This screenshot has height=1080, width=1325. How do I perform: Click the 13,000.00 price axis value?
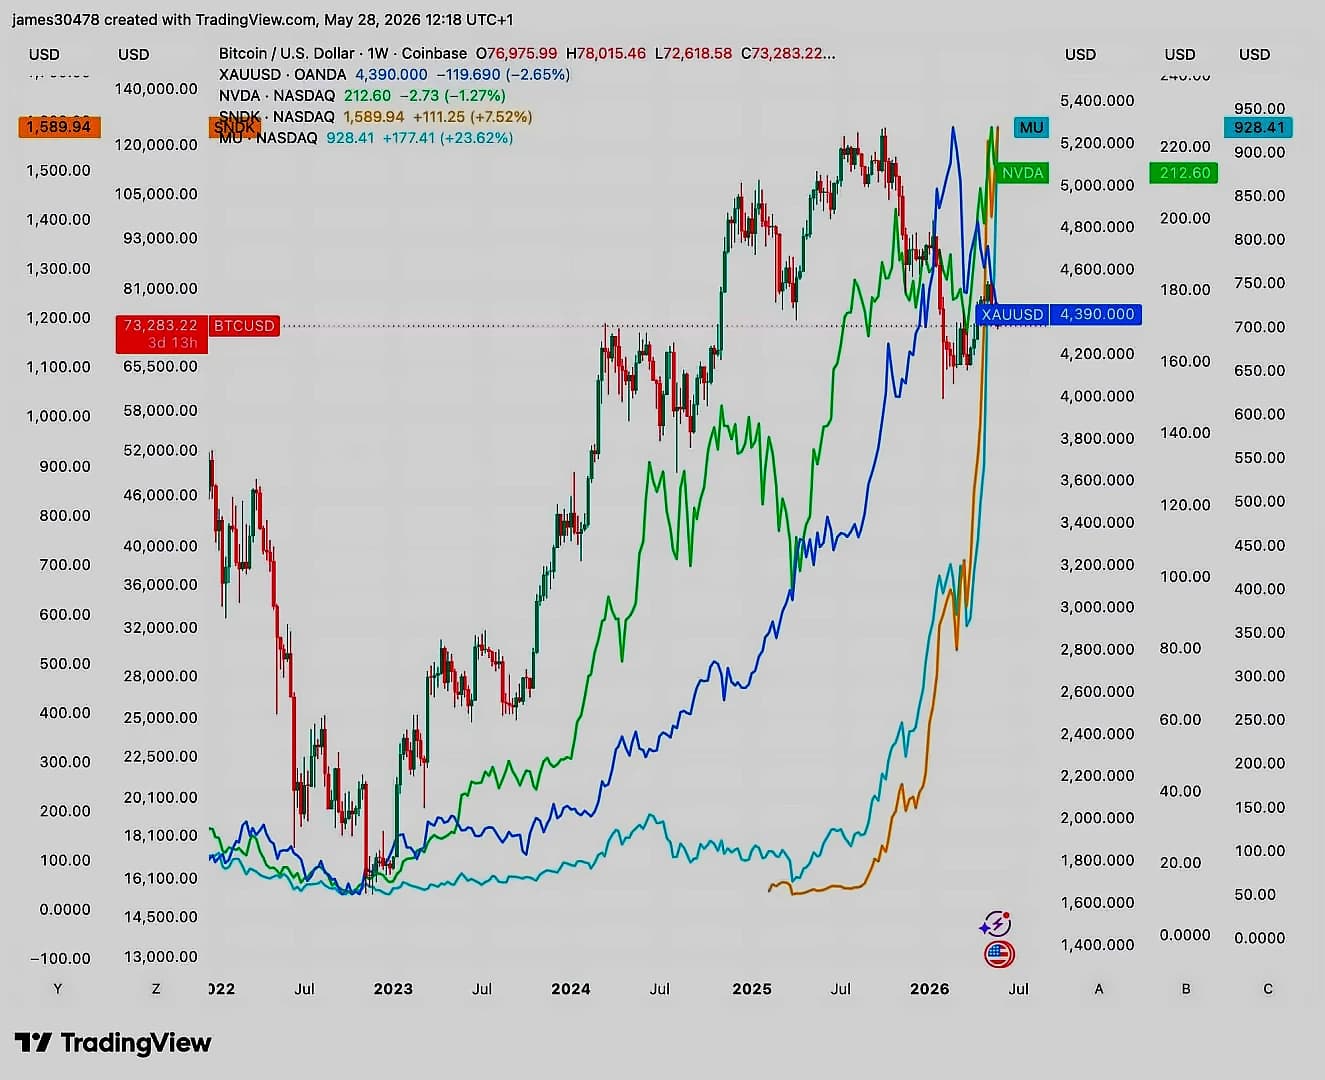pyautogui.click(x=160, y=957)
